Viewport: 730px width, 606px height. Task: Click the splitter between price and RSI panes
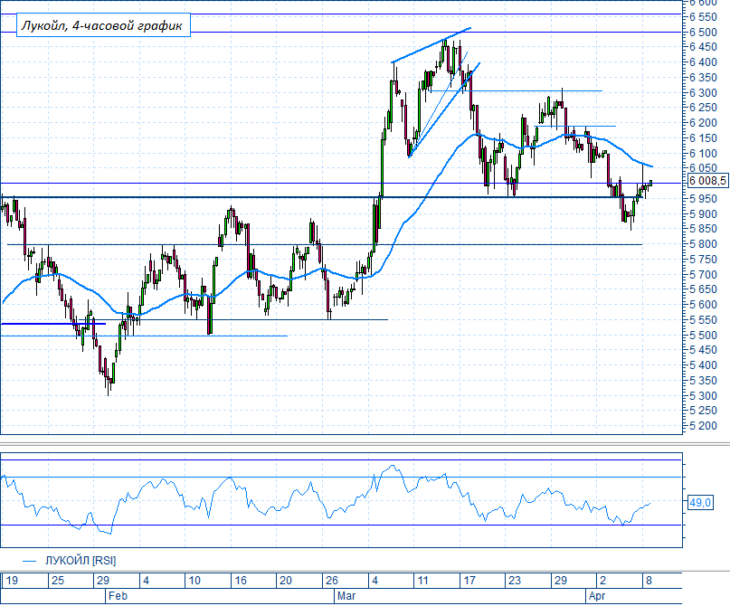(365, 443)
